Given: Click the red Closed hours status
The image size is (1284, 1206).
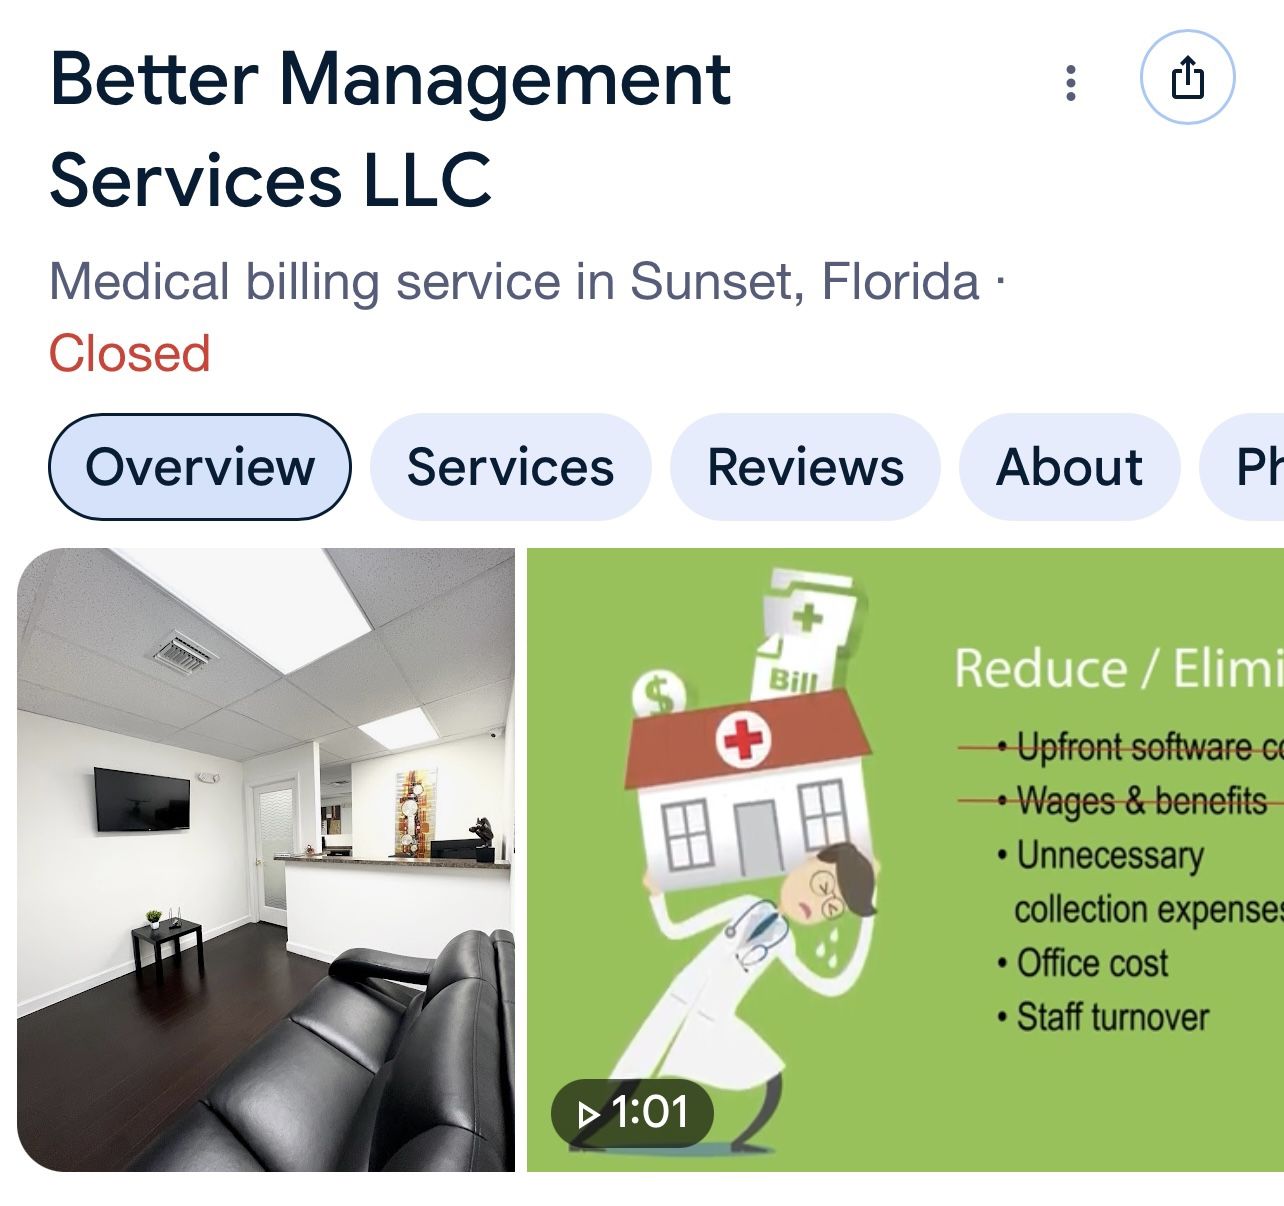Looking at the screenshot, I should [x=130, y=354].
